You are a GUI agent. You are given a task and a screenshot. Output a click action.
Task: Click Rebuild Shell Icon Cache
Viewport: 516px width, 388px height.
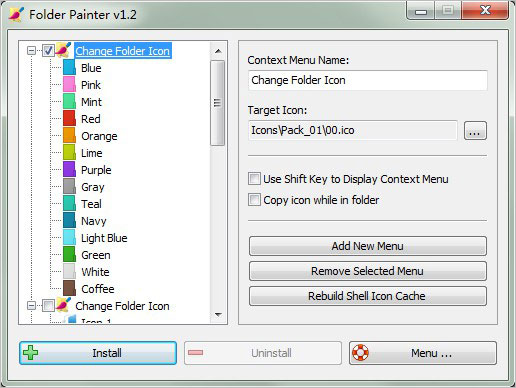[x=368, y=296]
